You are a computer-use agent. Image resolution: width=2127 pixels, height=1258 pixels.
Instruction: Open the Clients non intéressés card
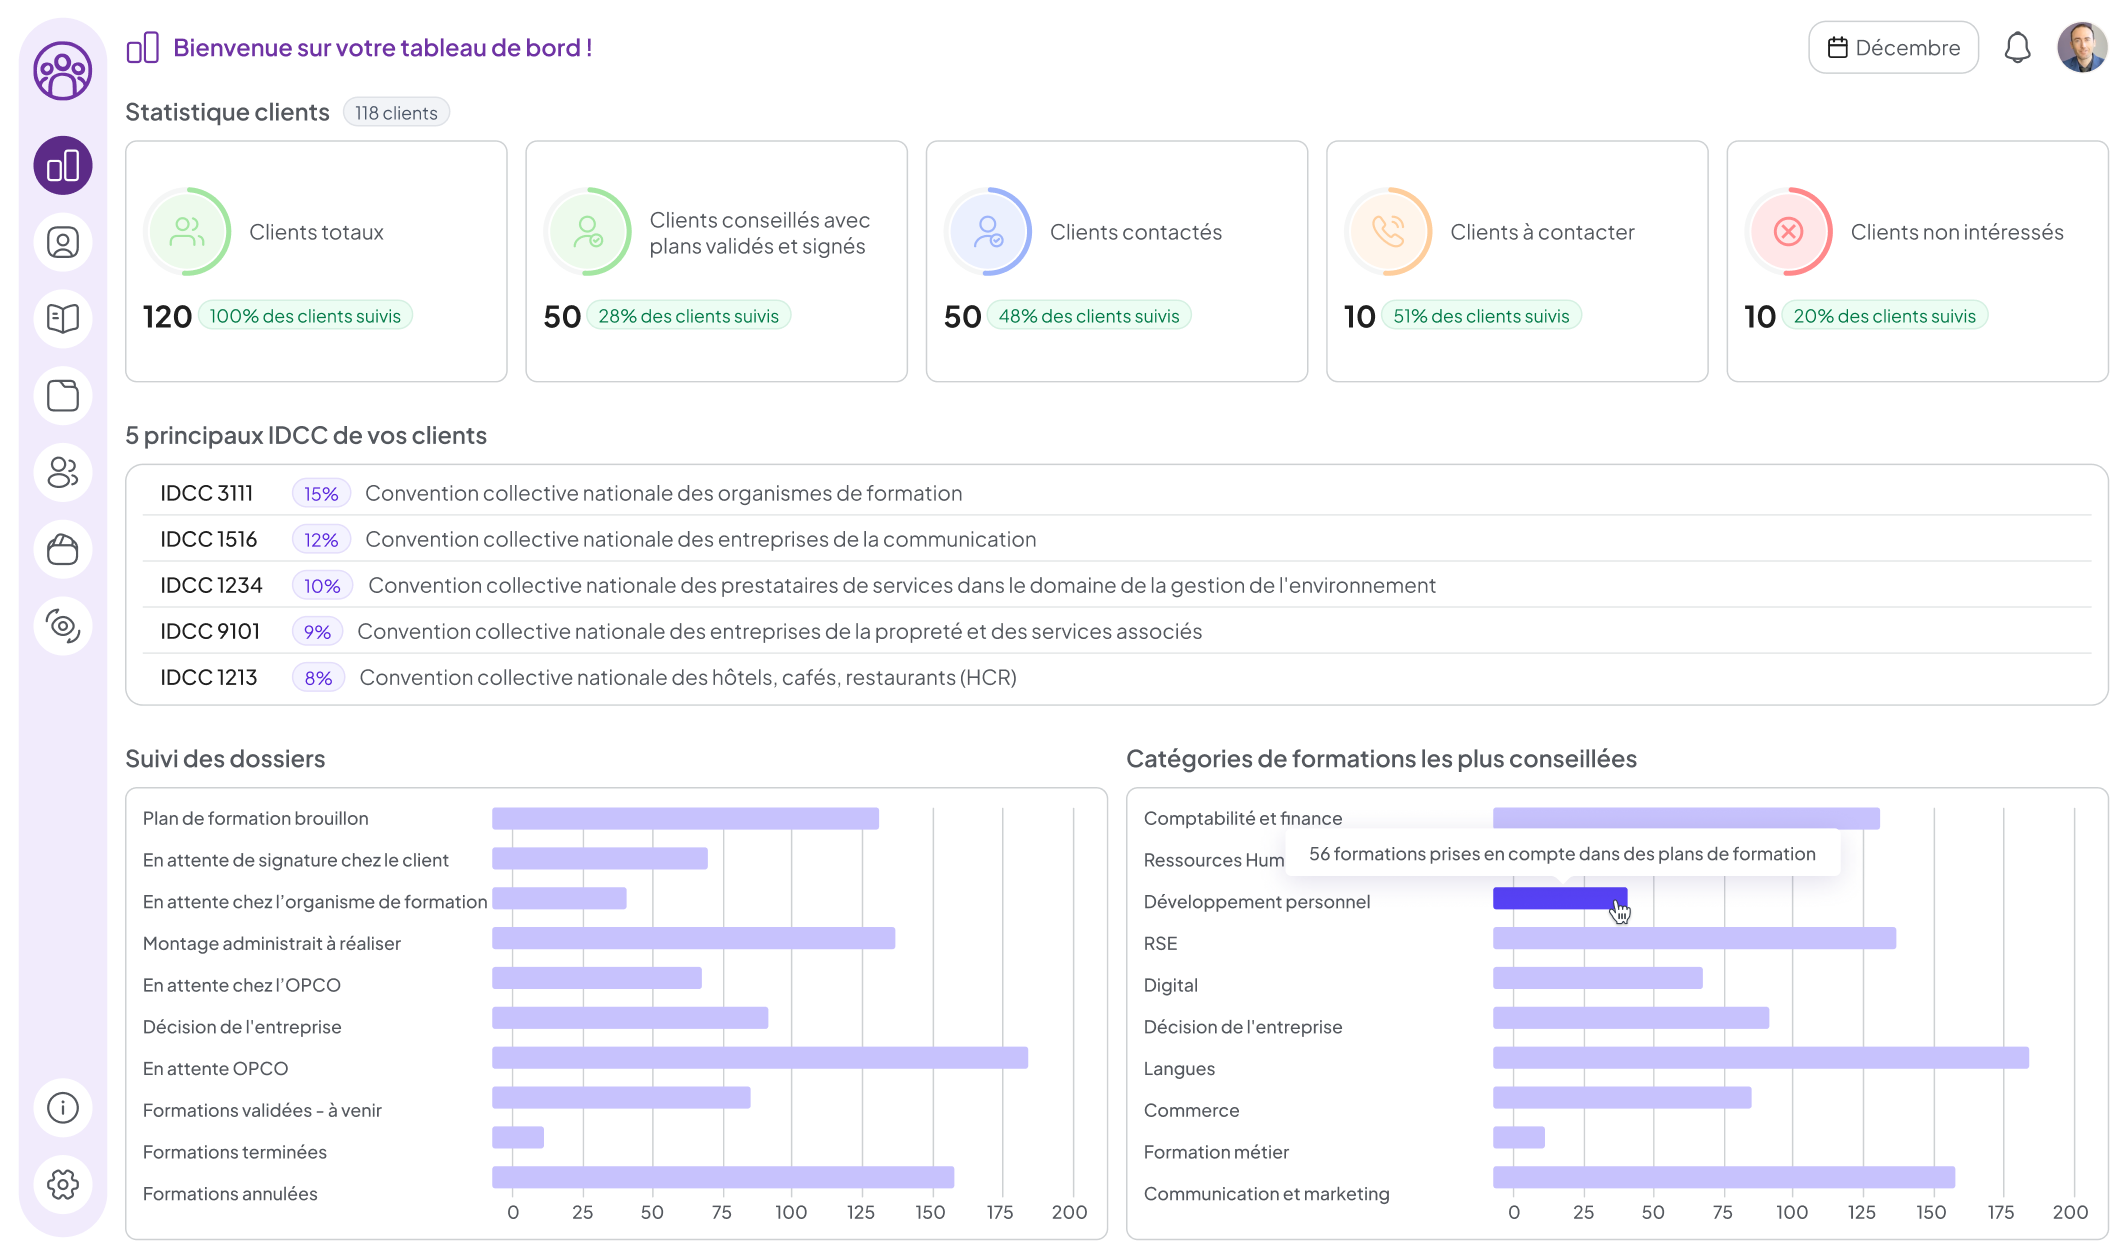[x=1917, y=261]
